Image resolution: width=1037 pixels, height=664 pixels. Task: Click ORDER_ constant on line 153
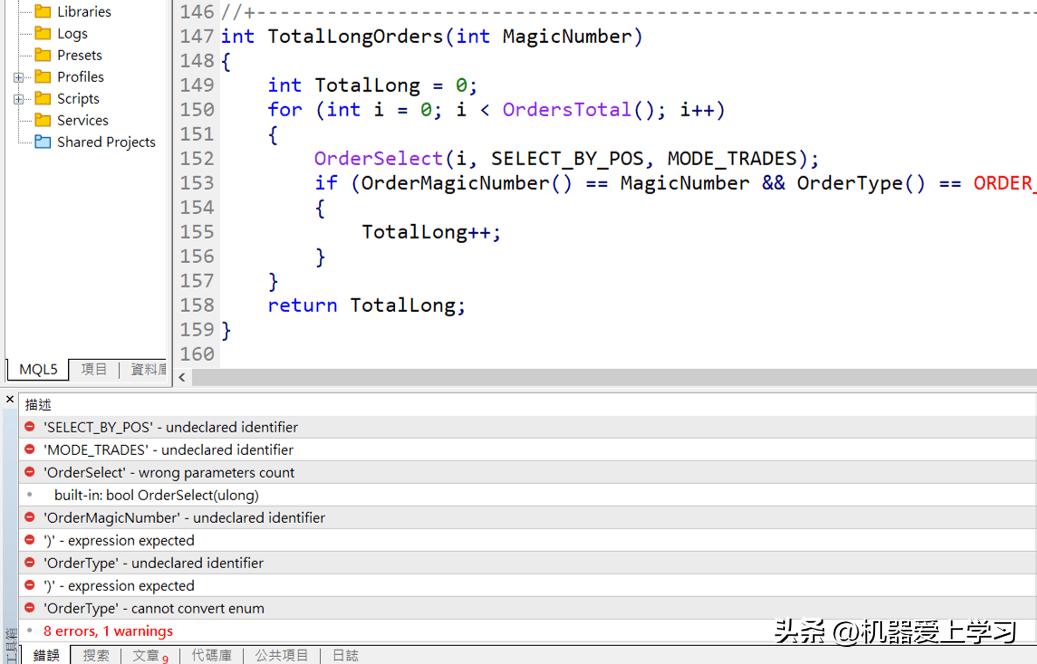(x=1005, y=183)
